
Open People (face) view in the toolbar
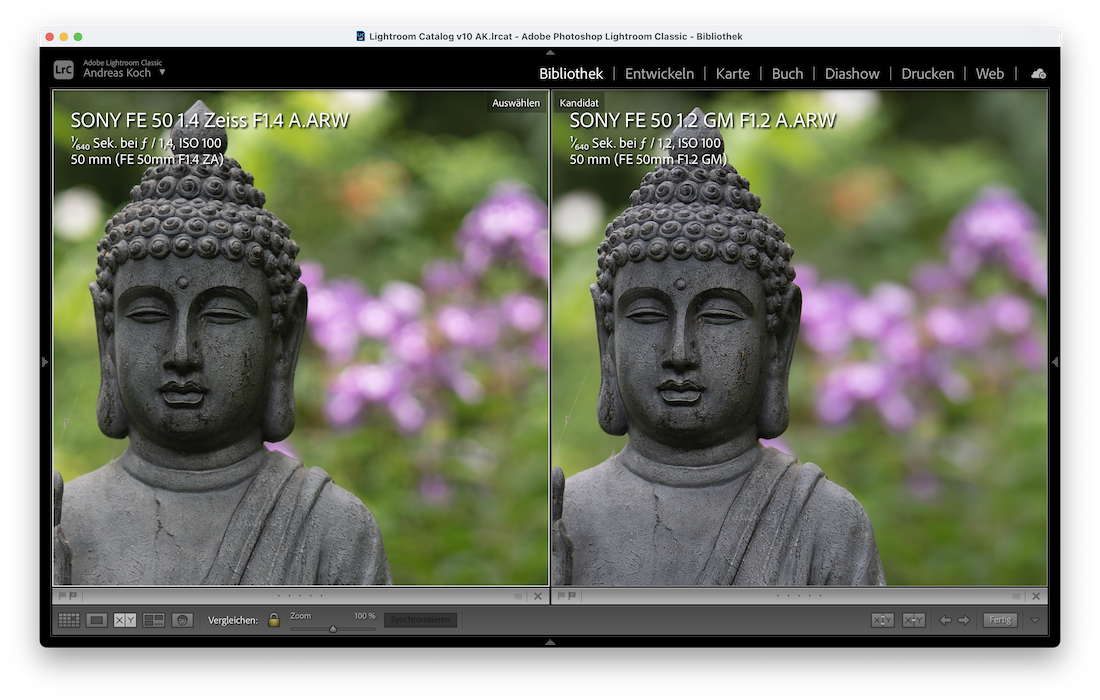[182, 620]
